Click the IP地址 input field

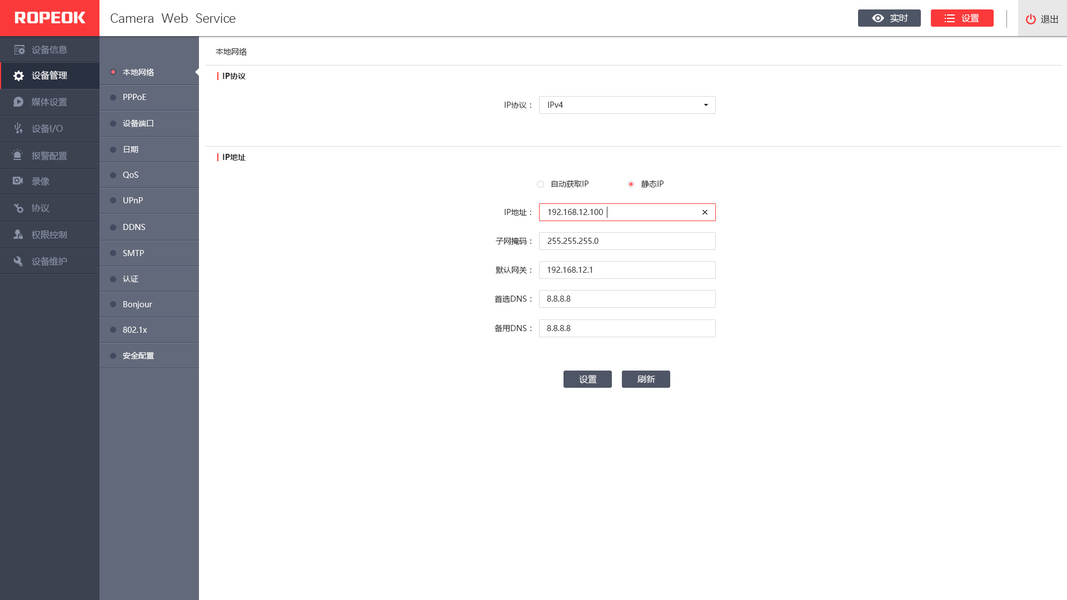pyautogui.click(x=627, y=212)
